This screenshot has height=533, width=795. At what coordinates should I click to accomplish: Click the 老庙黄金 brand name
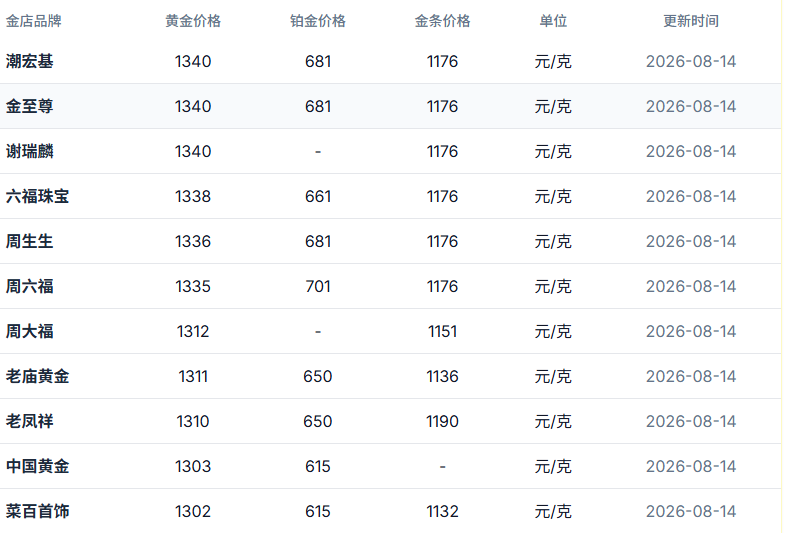[38, 376]
